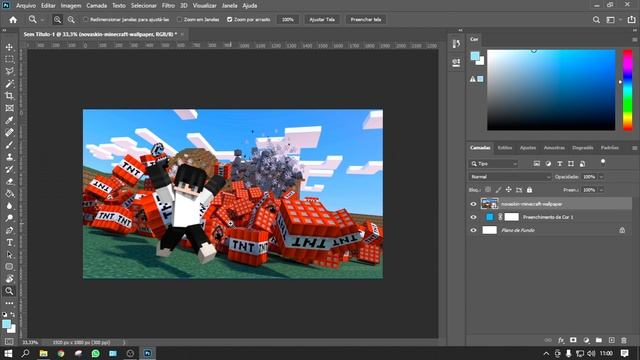This screenshot has width=640, height=360.
Task: Pick a color in the color field
Action: pyautogui.click(x=551, y=90)
